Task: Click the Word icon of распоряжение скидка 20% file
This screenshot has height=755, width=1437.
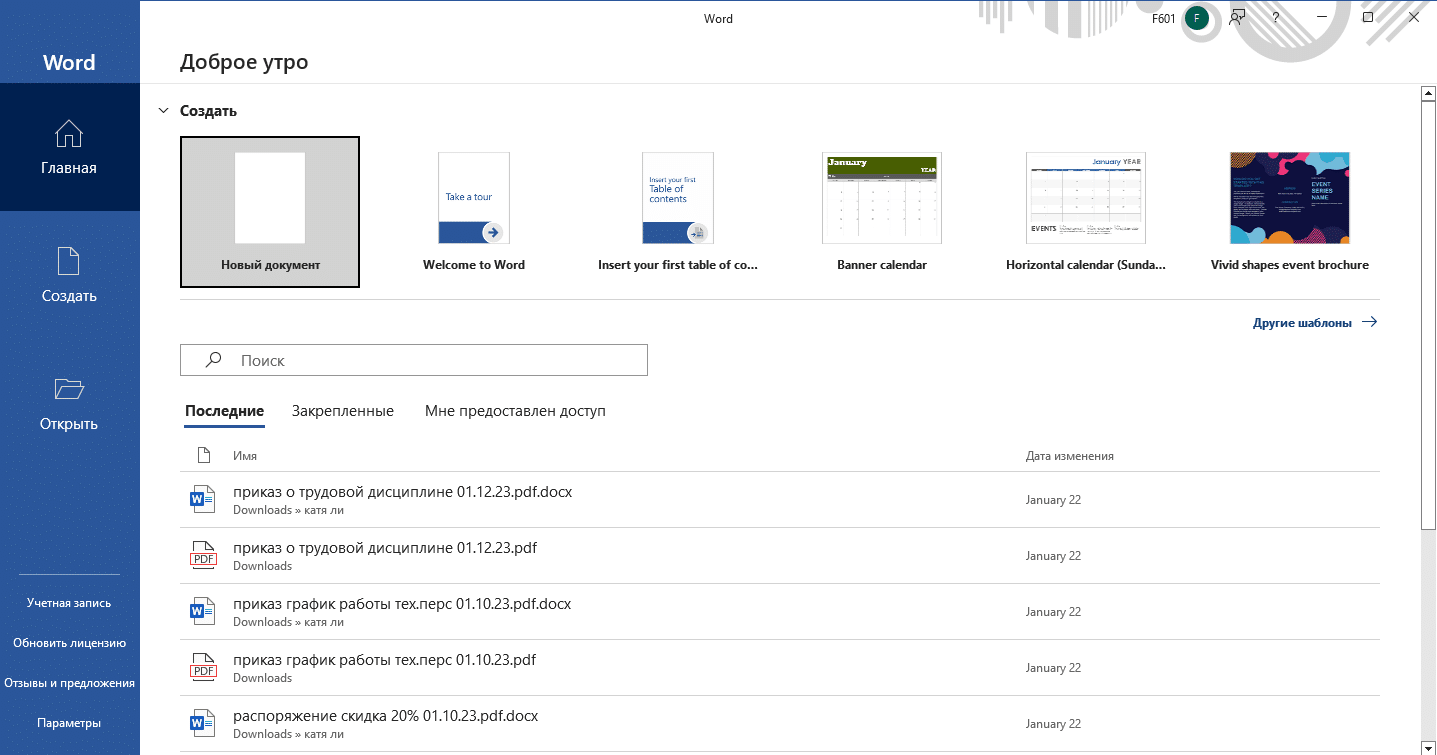Action: [x=203, y=722]
